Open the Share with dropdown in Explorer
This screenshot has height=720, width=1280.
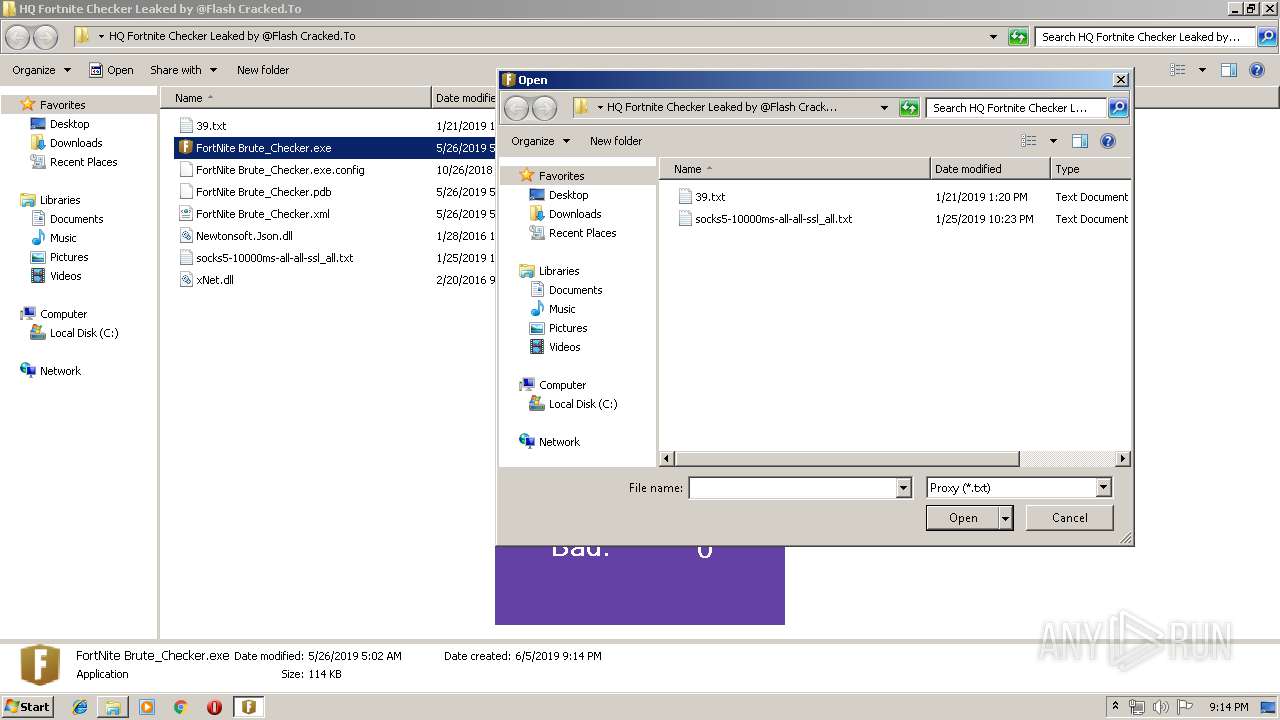pos(183,70)
